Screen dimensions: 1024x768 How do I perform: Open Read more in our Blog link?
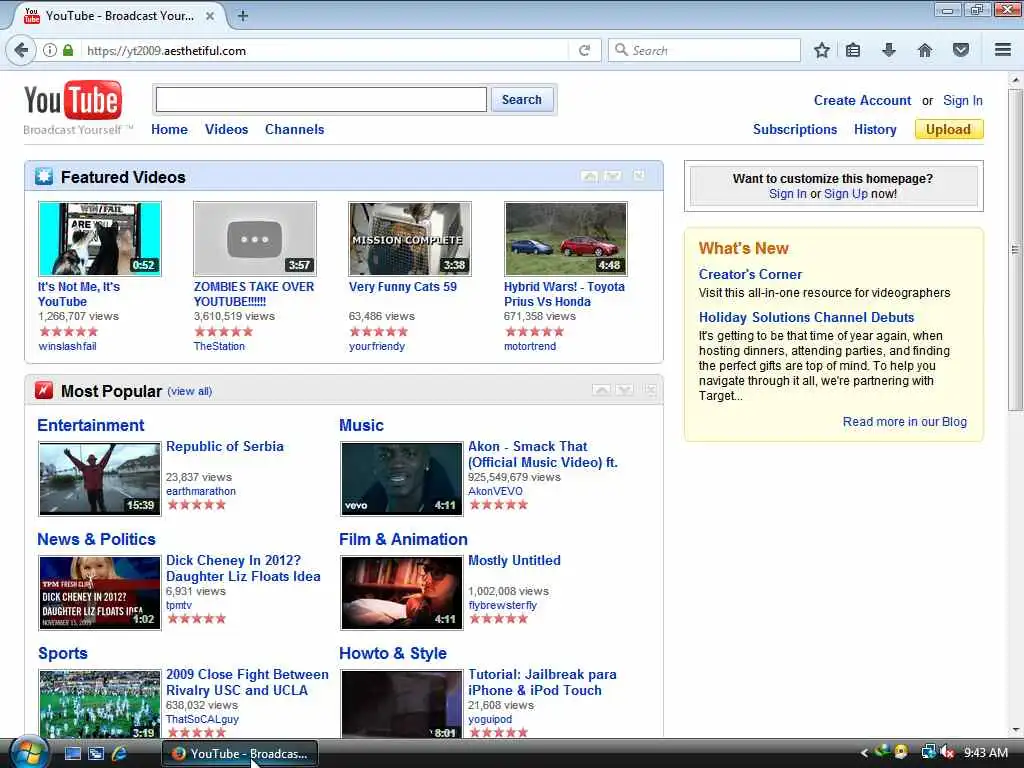click(x=904, y=422)
